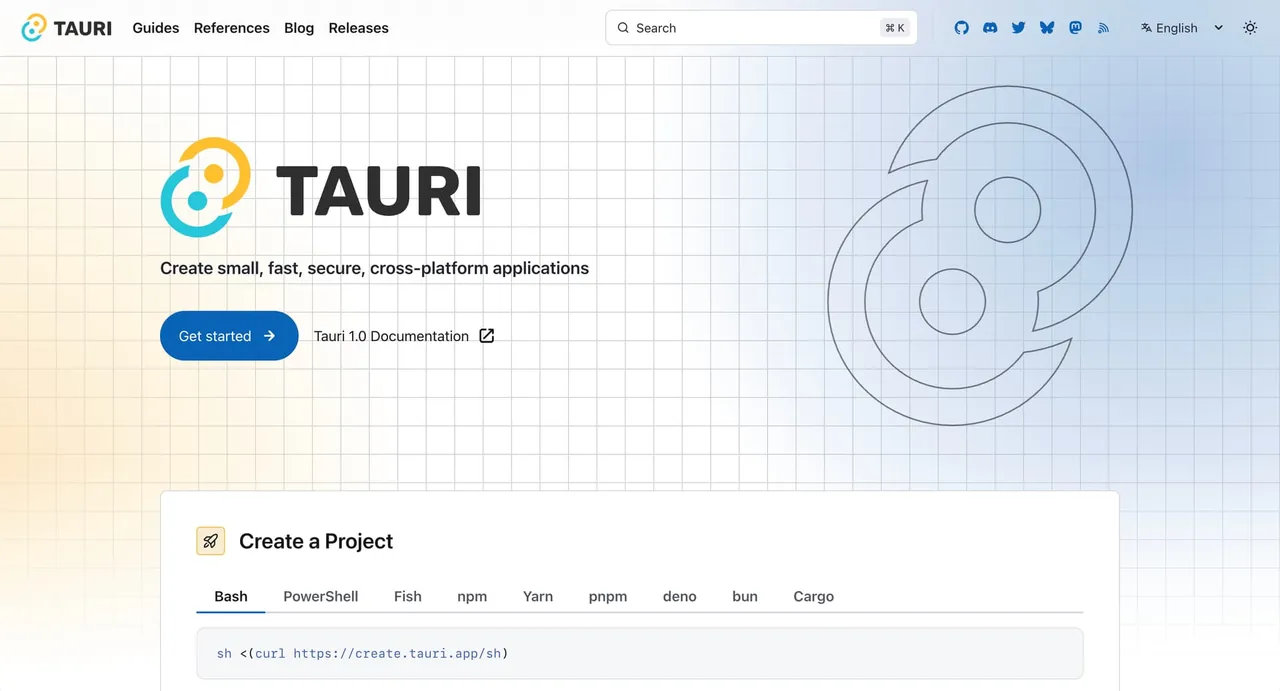Open the Tauri GitHub repository icon

point(961,28)
